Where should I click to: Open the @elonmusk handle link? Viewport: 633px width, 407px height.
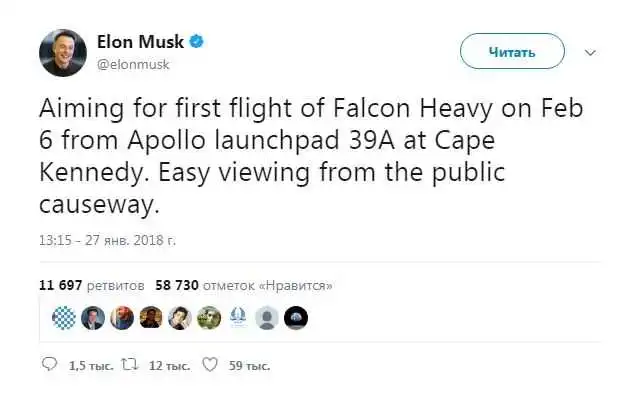click(134, 63)
